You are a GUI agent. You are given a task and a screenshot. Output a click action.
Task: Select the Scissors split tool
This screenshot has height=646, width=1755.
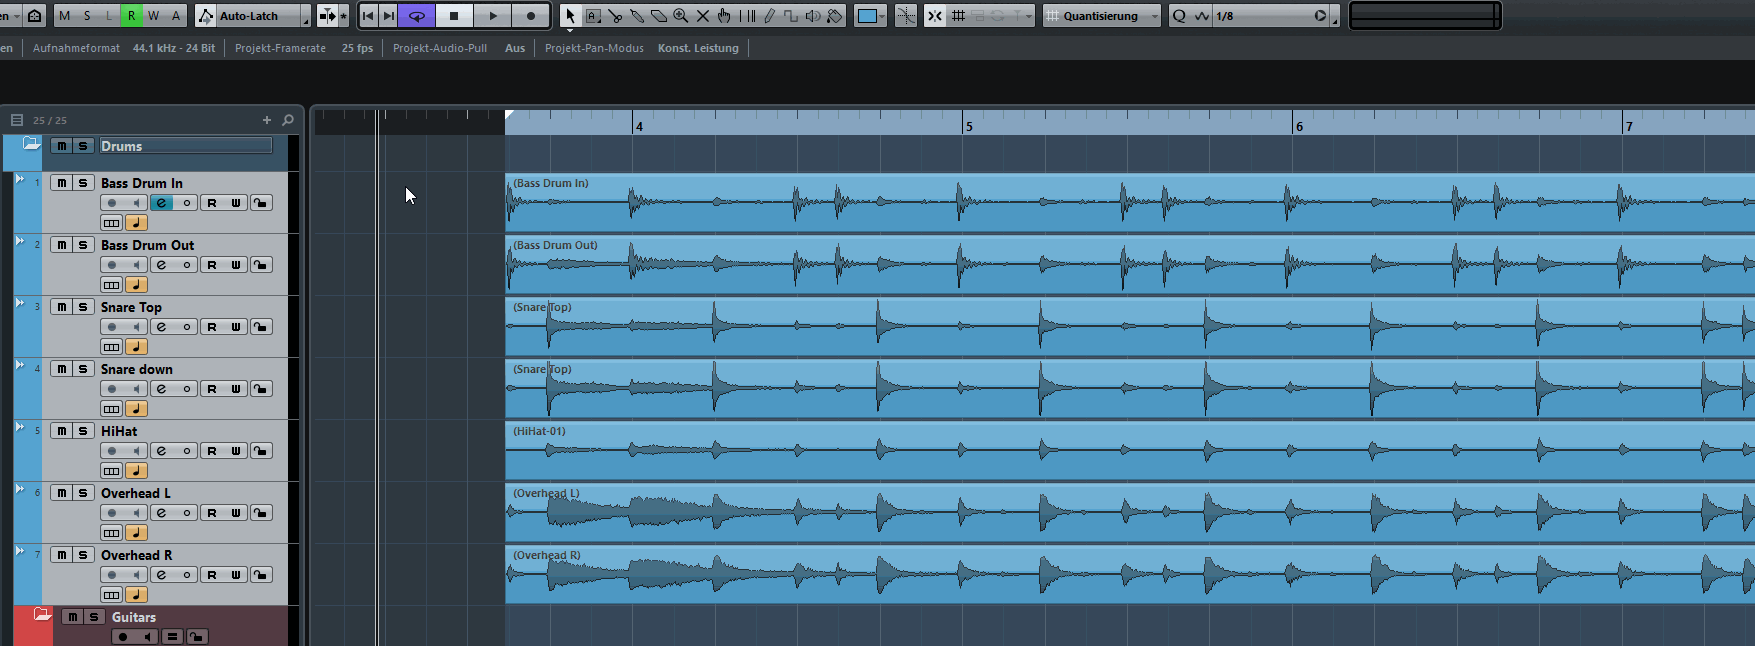615,16
